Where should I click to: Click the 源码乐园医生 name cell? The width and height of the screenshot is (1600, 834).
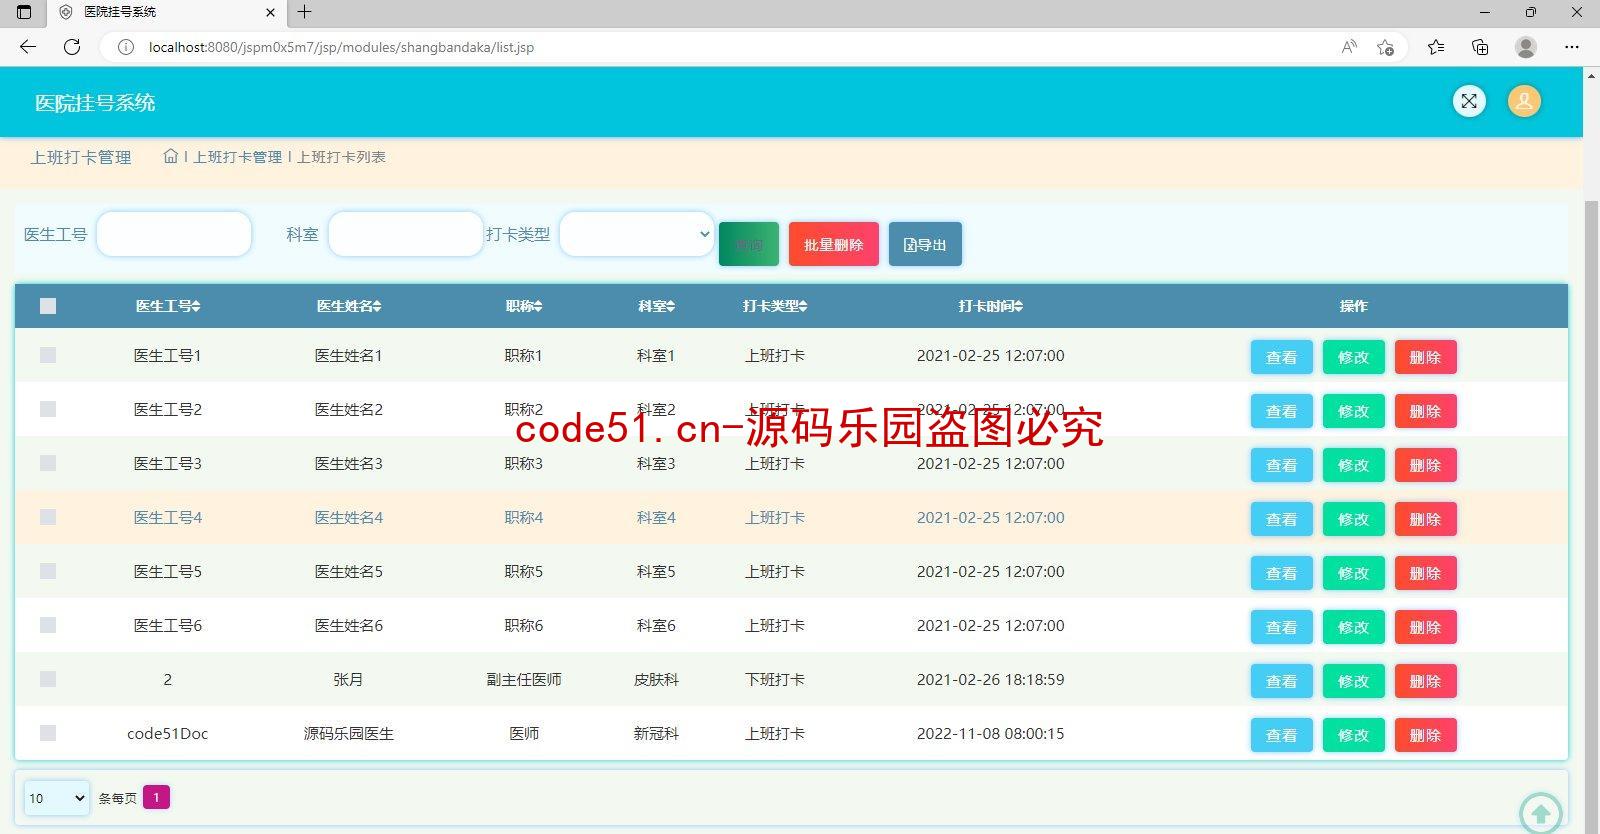pos(349,733)
